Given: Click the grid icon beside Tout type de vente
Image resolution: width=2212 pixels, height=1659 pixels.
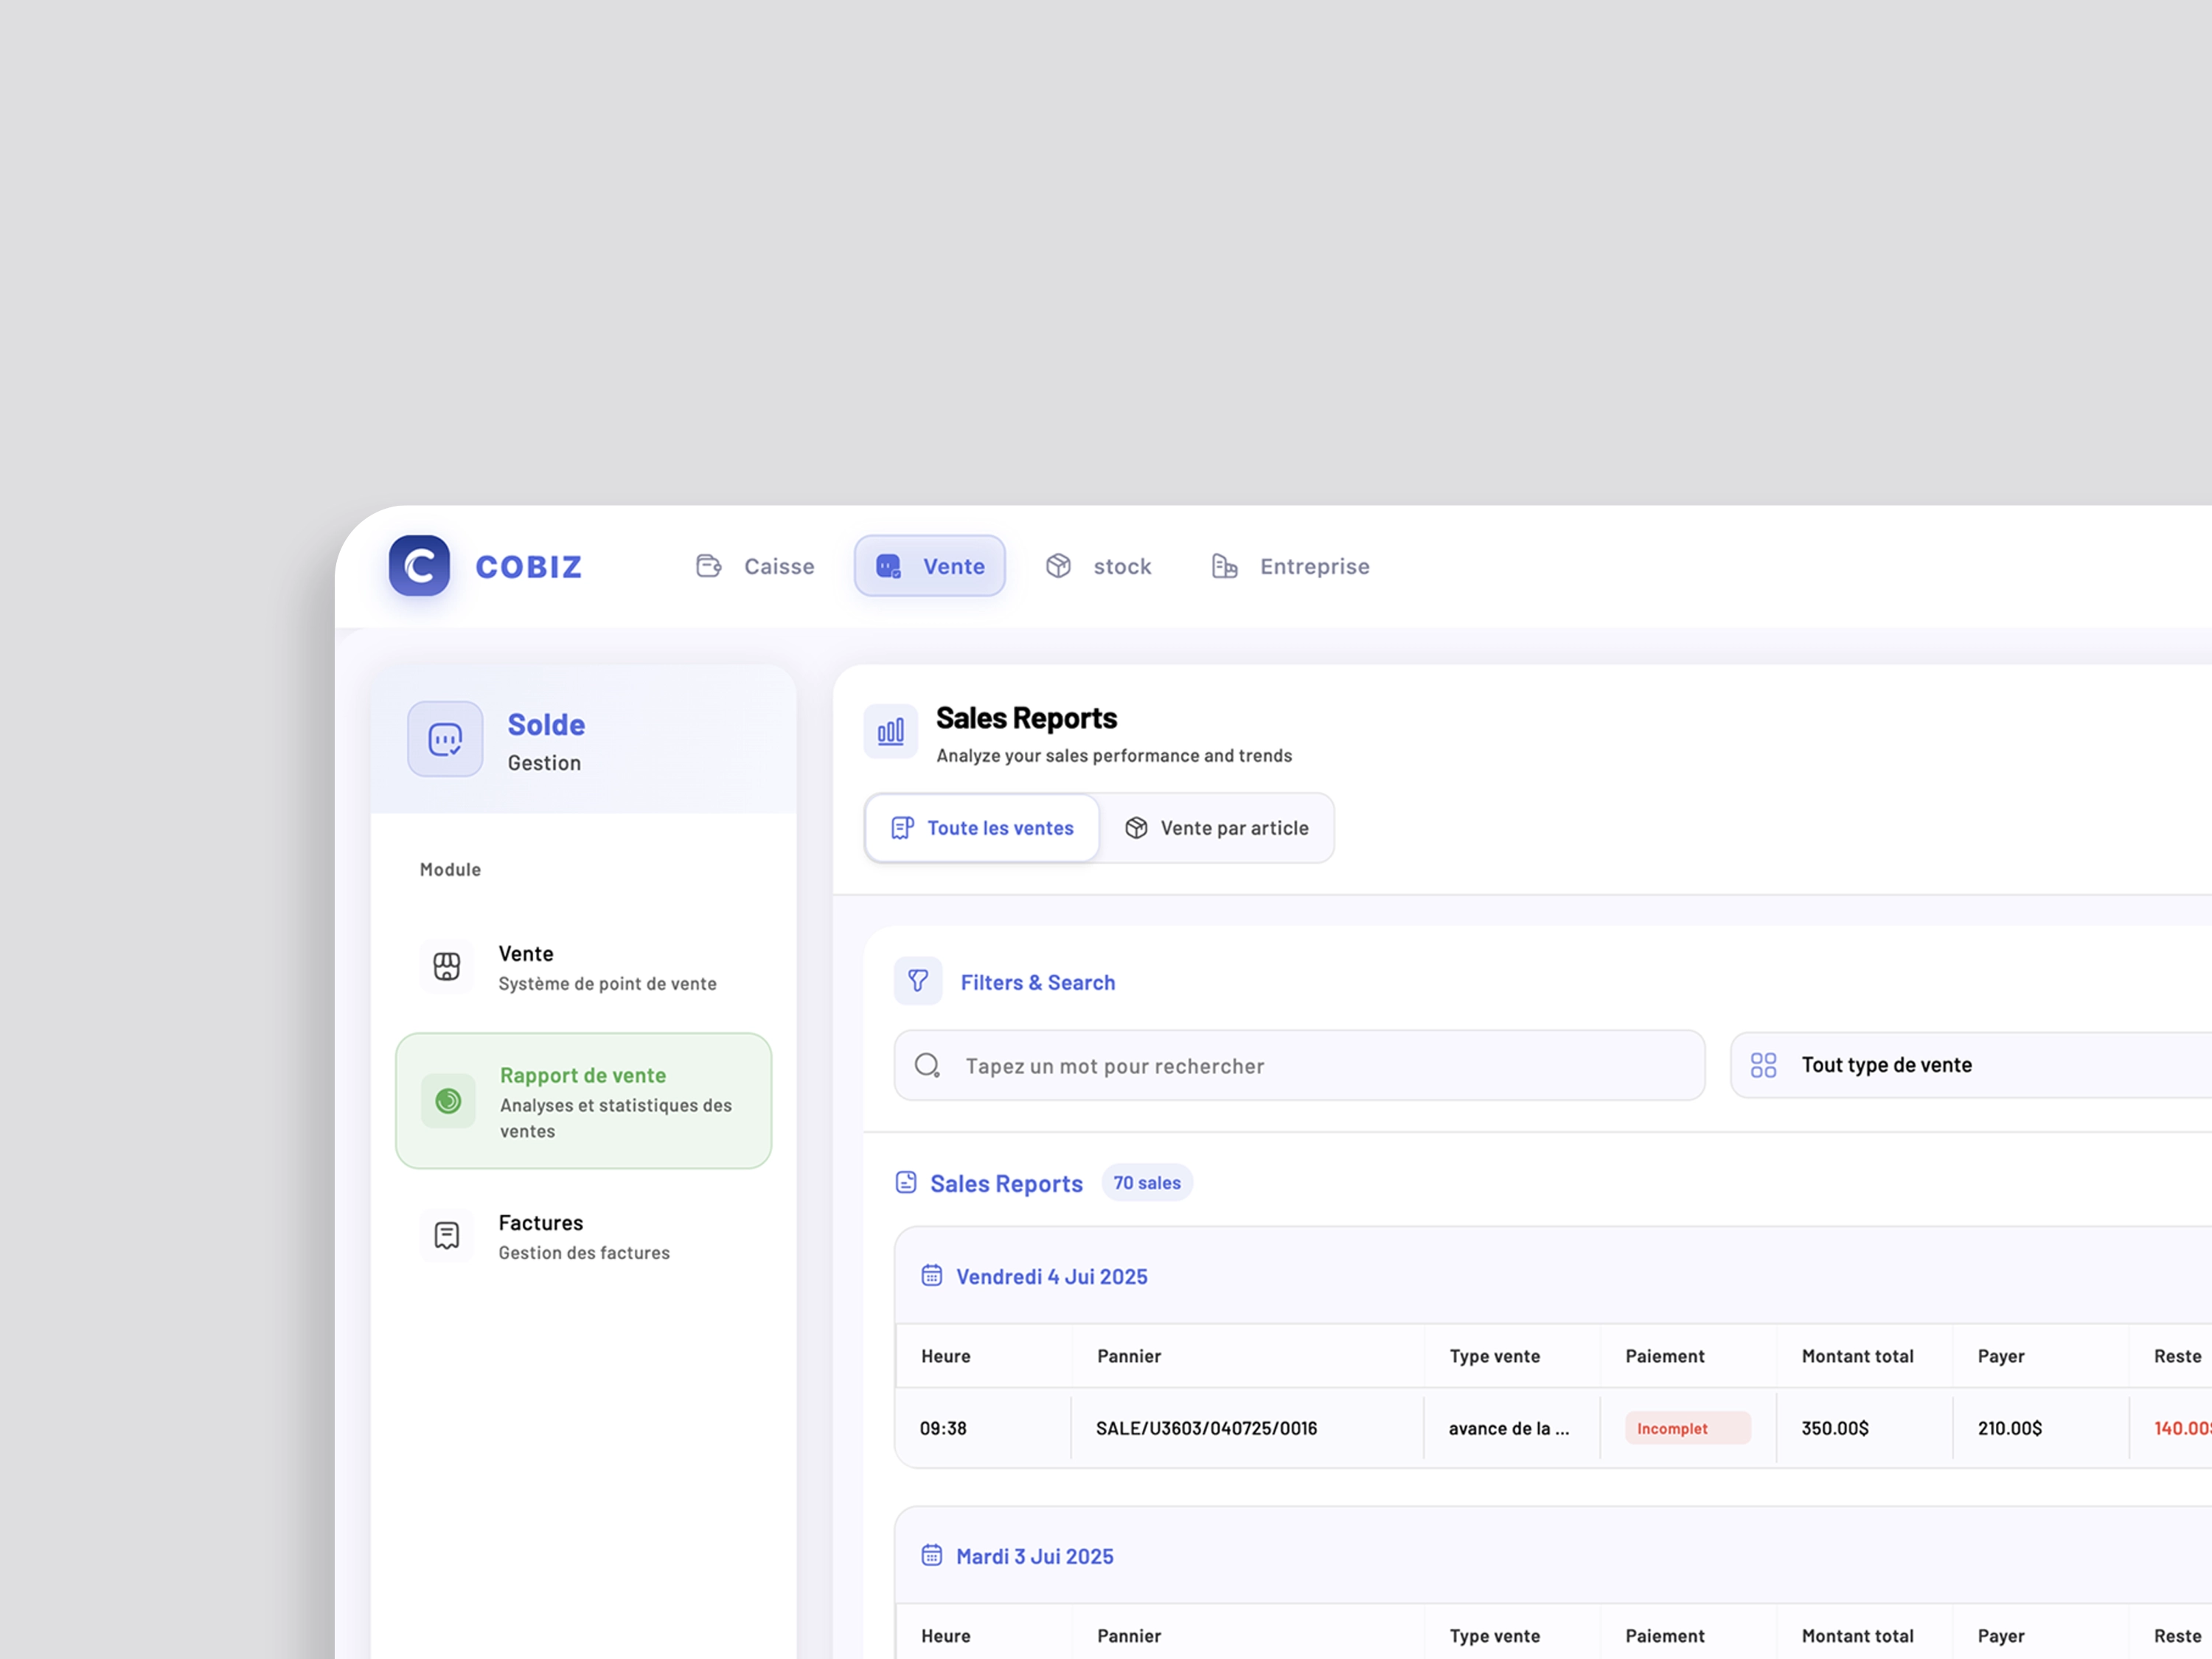Looking at the screenshot, I should point(1764,1065).
